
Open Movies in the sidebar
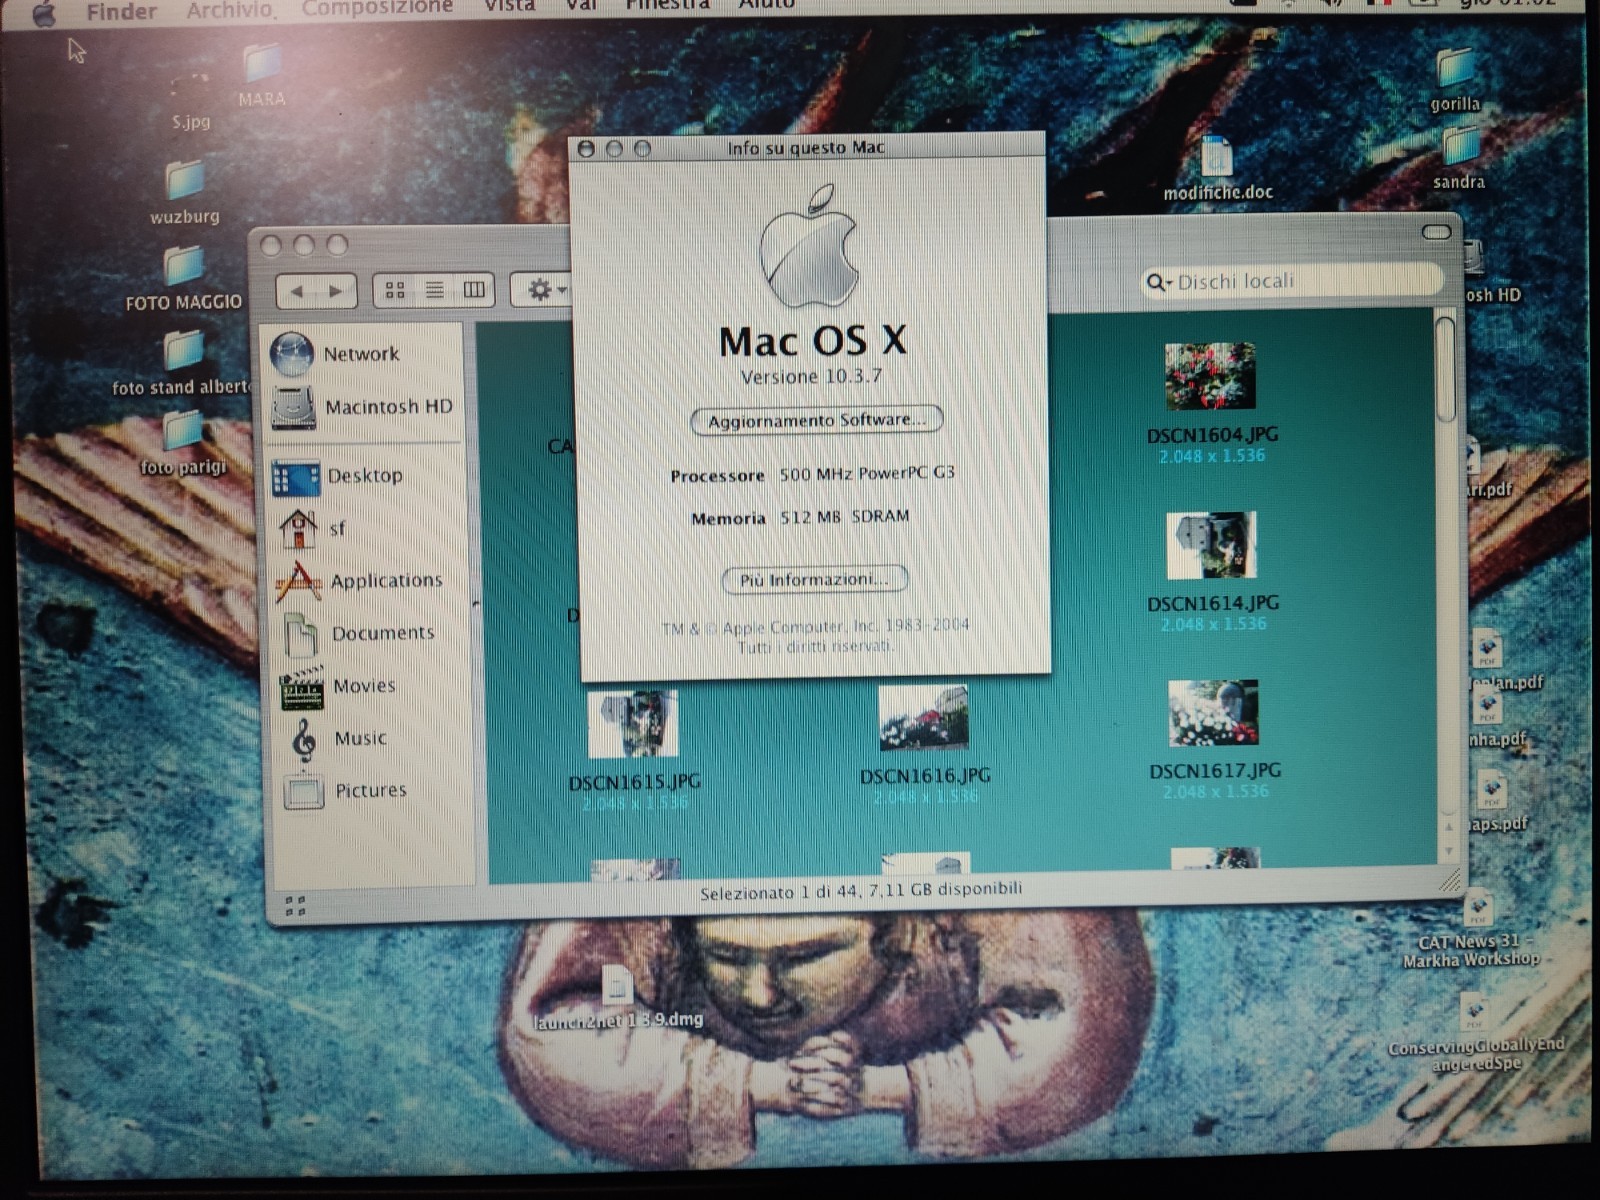[x=338, y=686]
